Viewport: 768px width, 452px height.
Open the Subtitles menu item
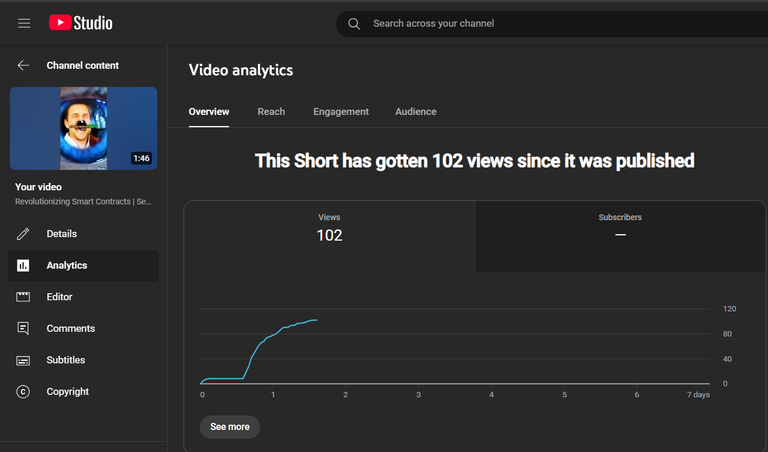pos(83,360)
